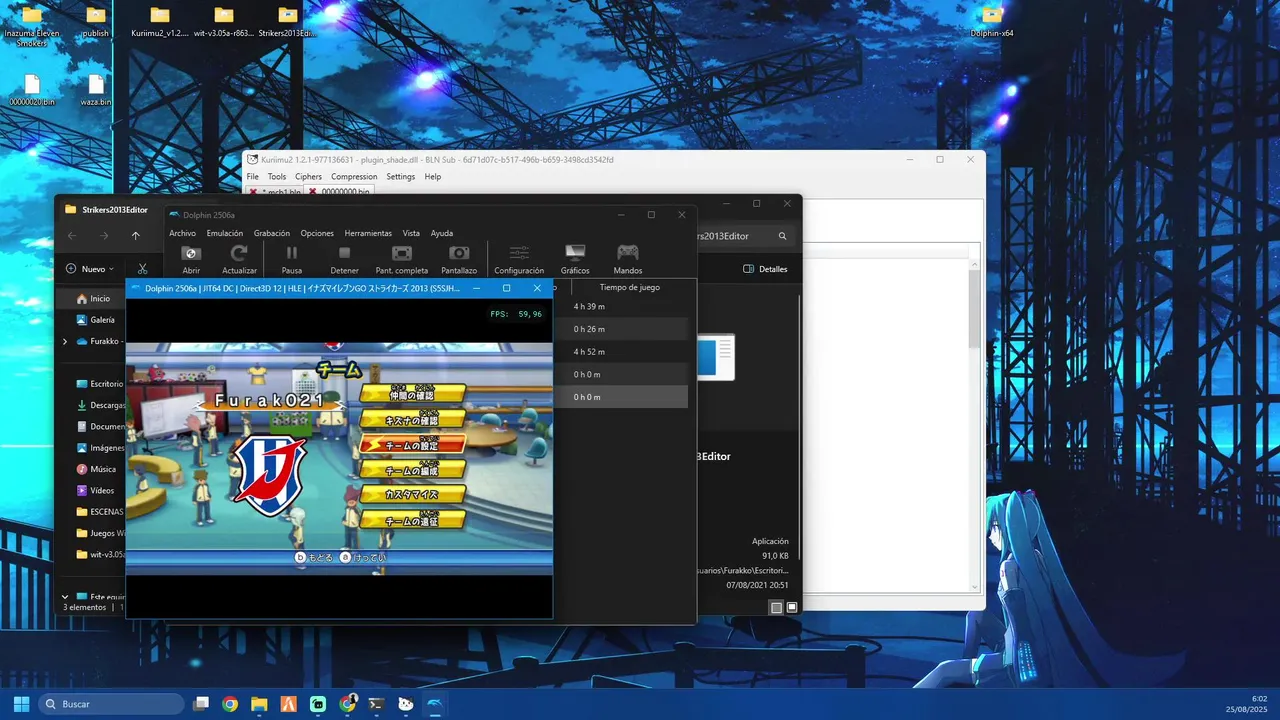Open the ESCENAS folder in the sidebar
Image resolution: width=1280 pixels, height=720 pixels.
[99, 512]
